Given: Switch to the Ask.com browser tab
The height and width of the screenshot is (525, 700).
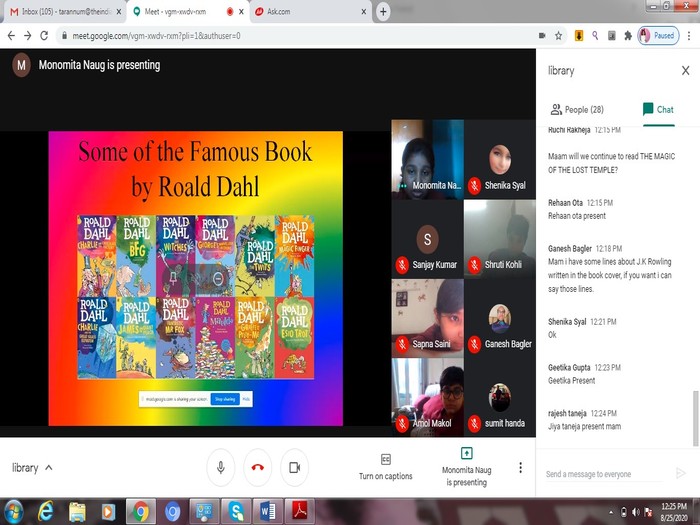Looking at the screenshot, I should pos(311,12).
